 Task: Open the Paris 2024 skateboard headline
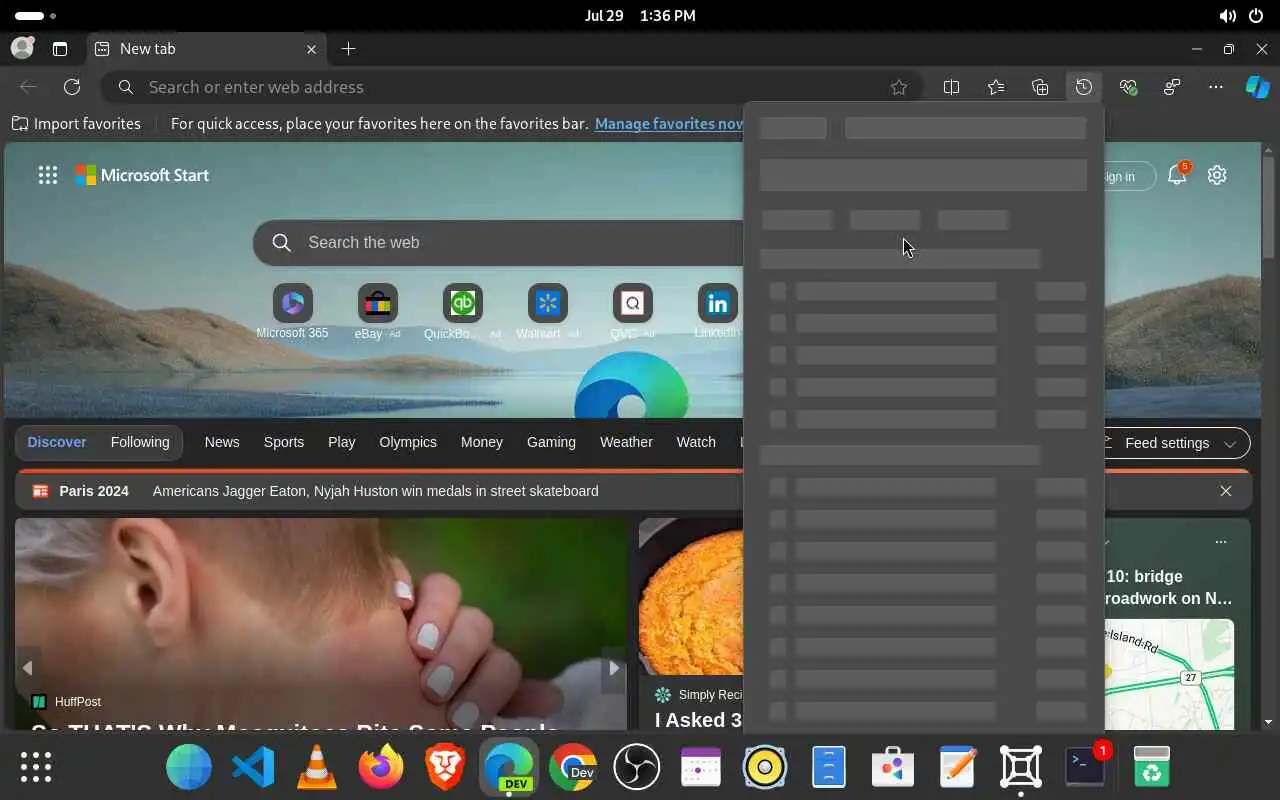(x=375, y=491)
